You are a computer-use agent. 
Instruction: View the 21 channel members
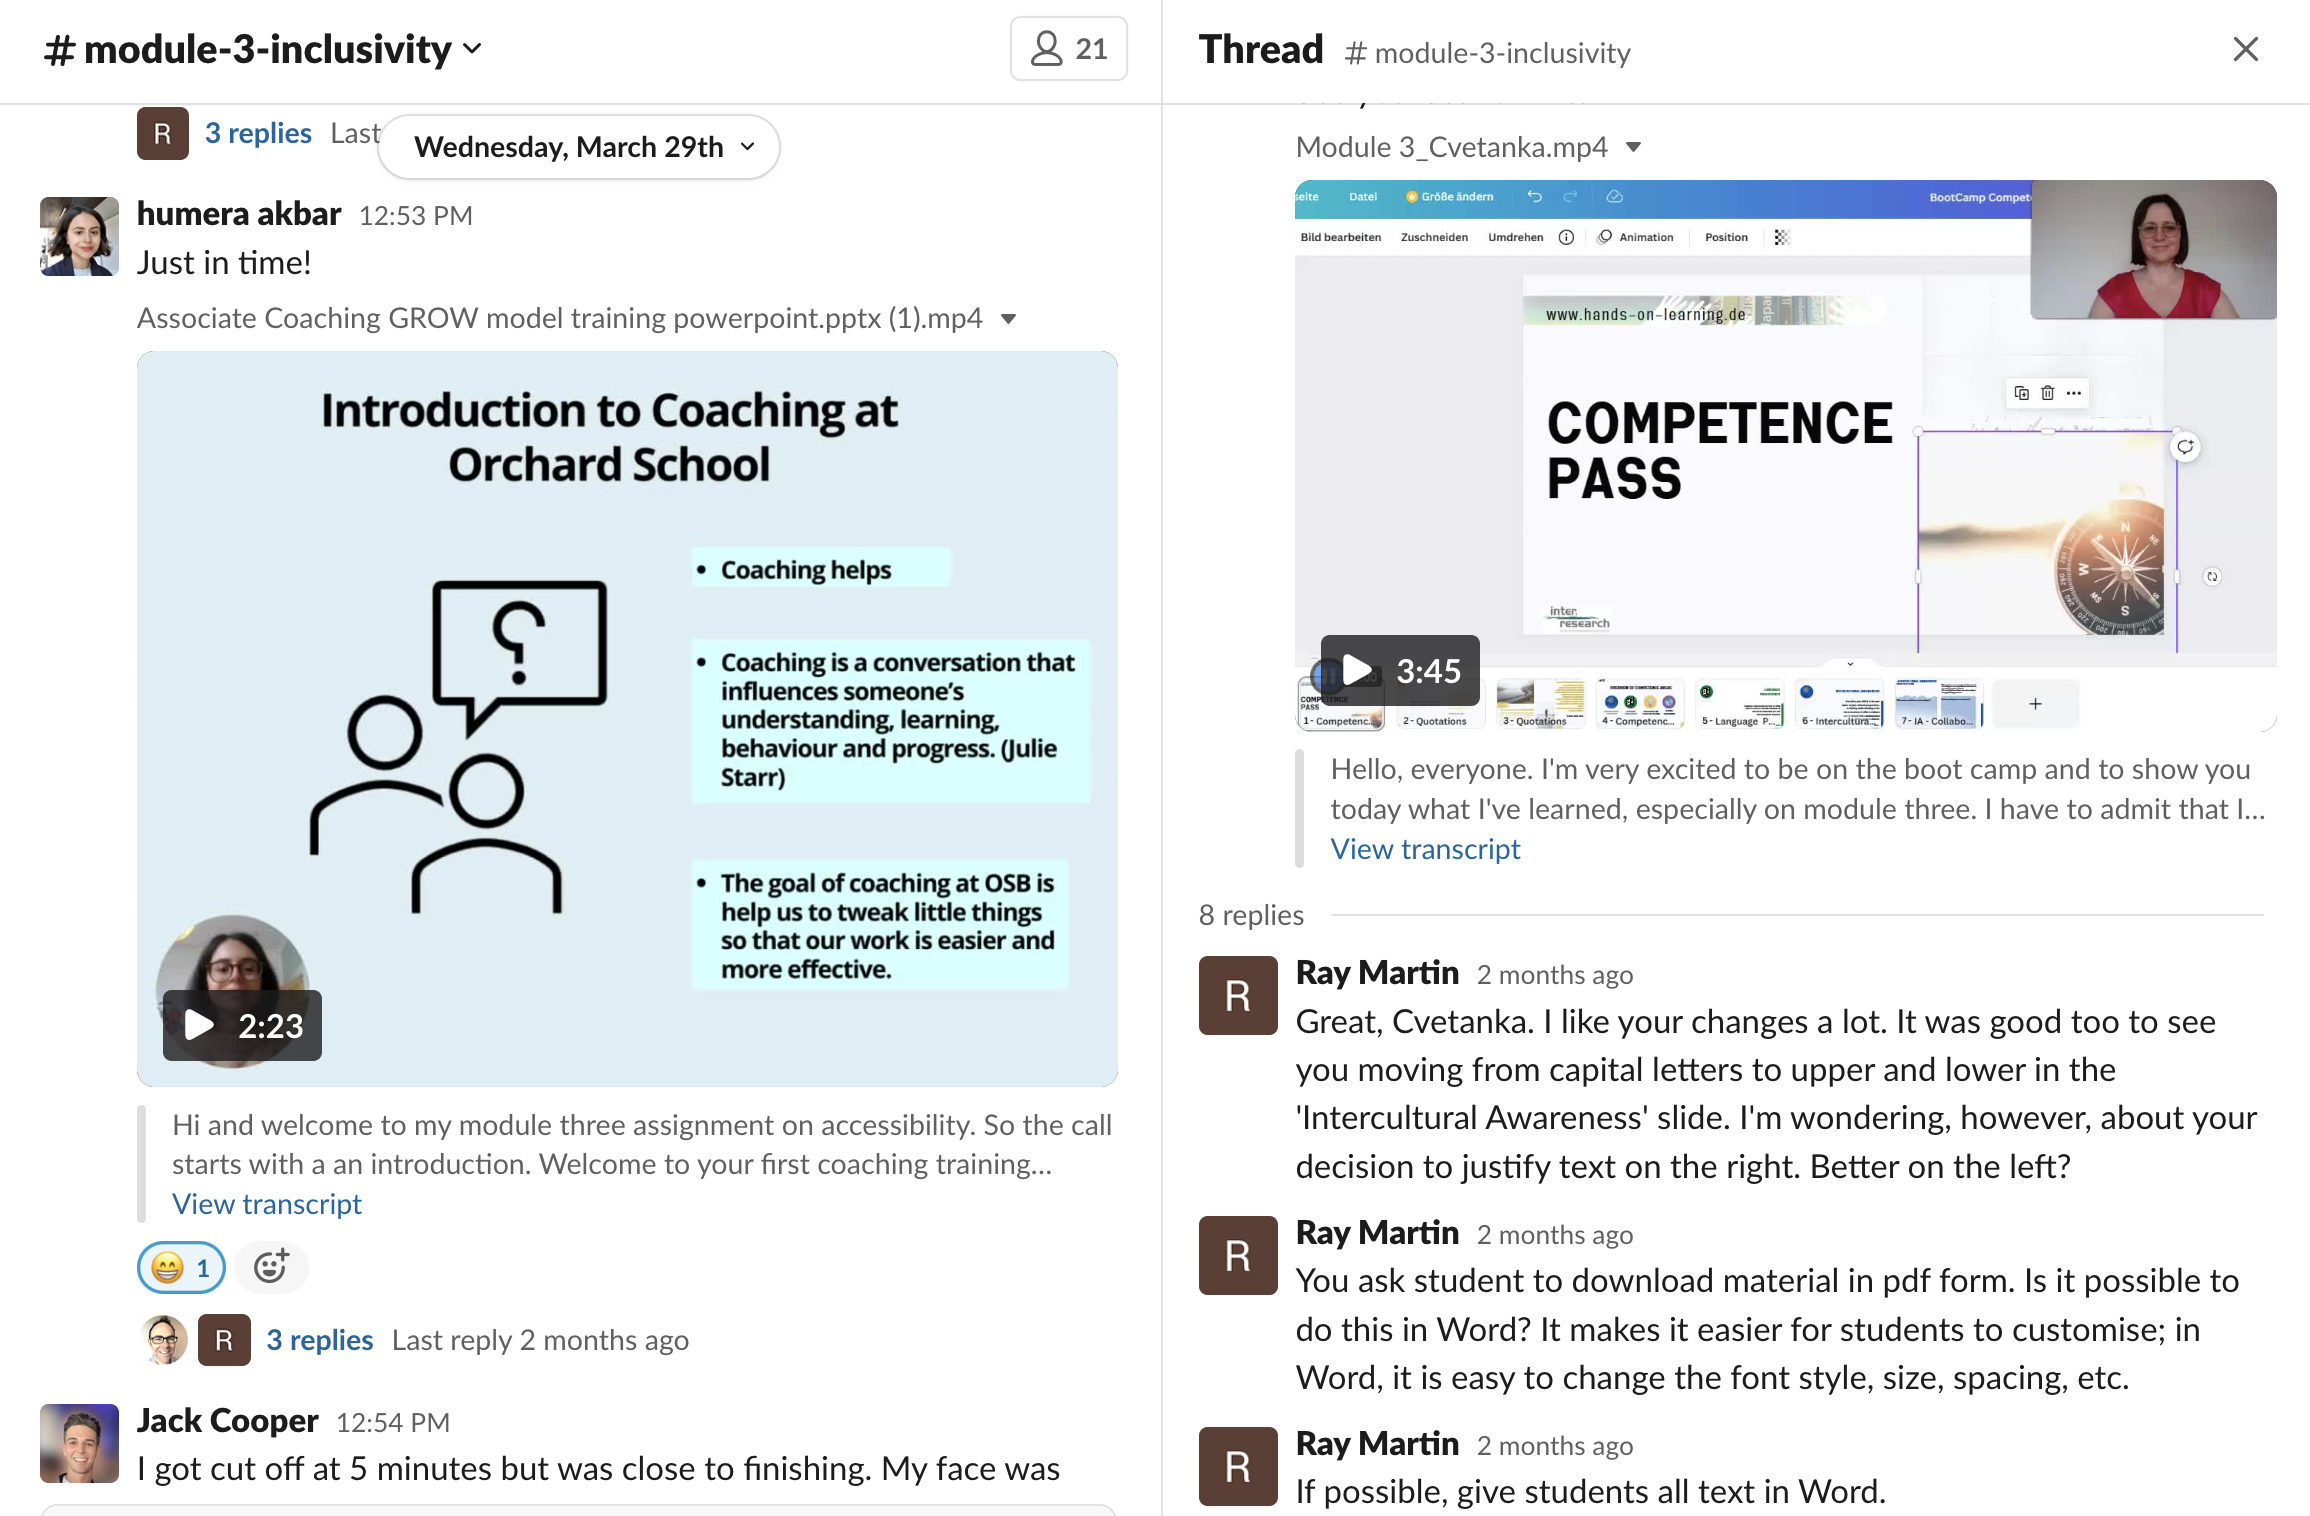(x=1068, y=48)
